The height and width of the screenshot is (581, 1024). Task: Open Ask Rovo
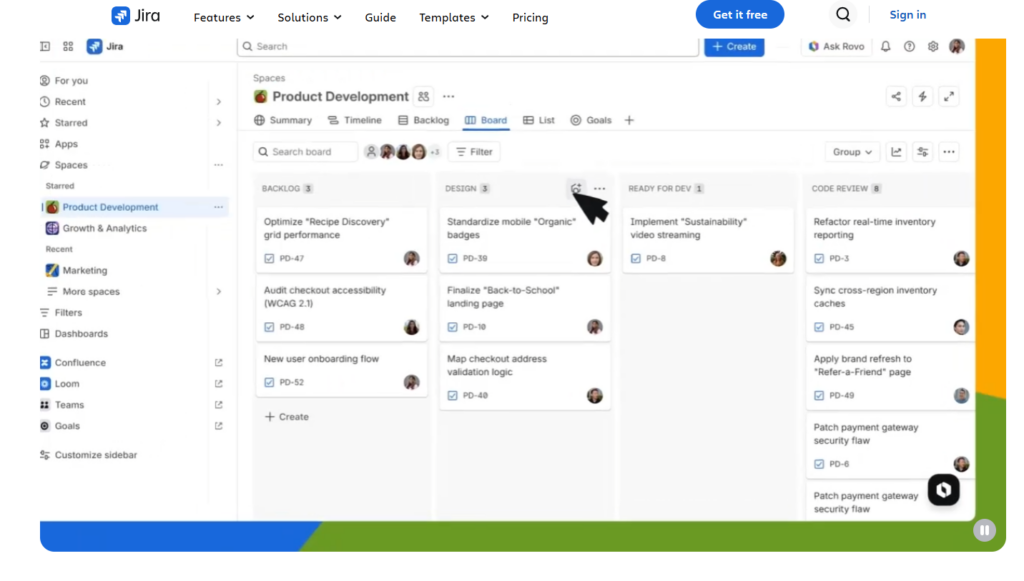point(837,46)
